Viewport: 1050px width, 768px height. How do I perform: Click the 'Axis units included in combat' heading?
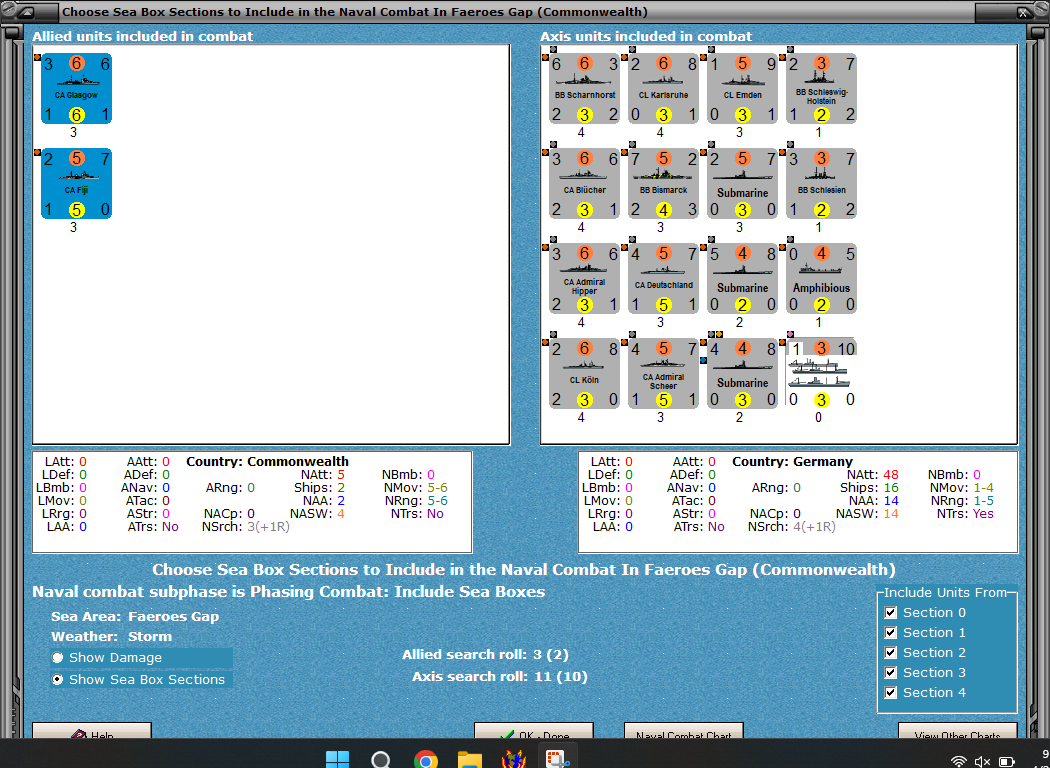click(x=646, y=36)
